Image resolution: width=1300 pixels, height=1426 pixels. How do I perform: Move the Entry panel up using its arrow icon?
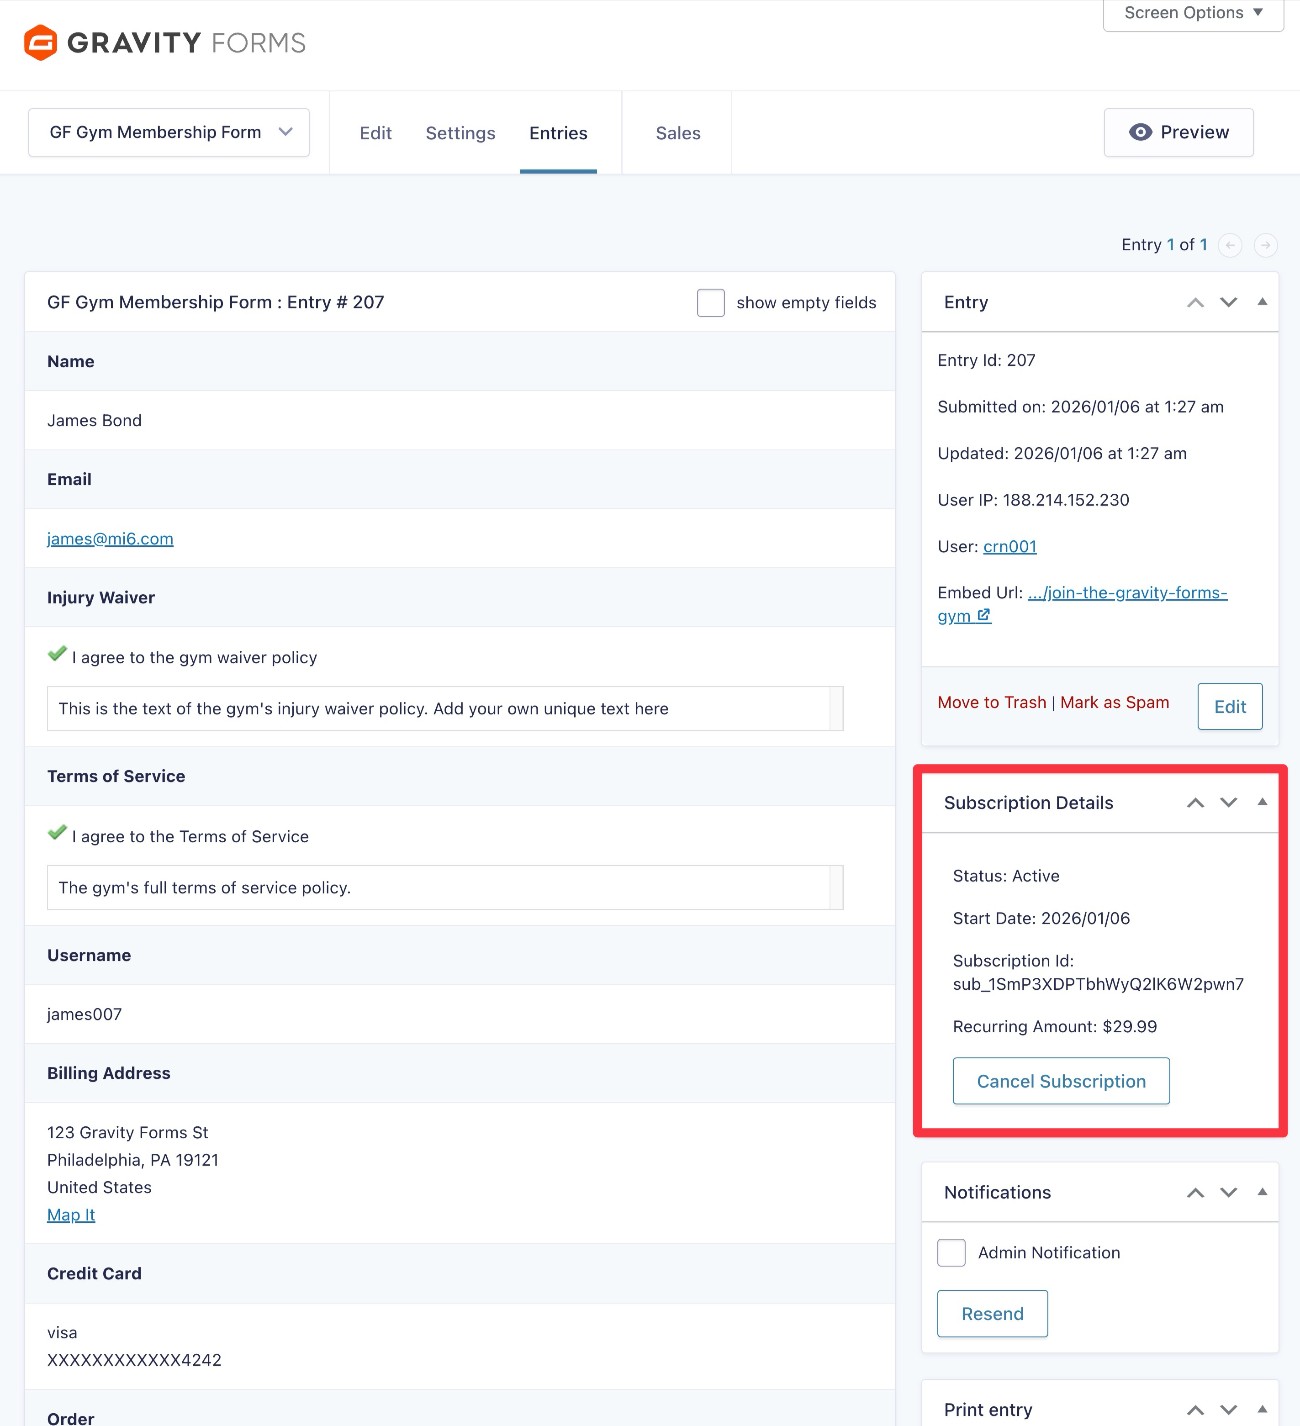pos(1194,301)
